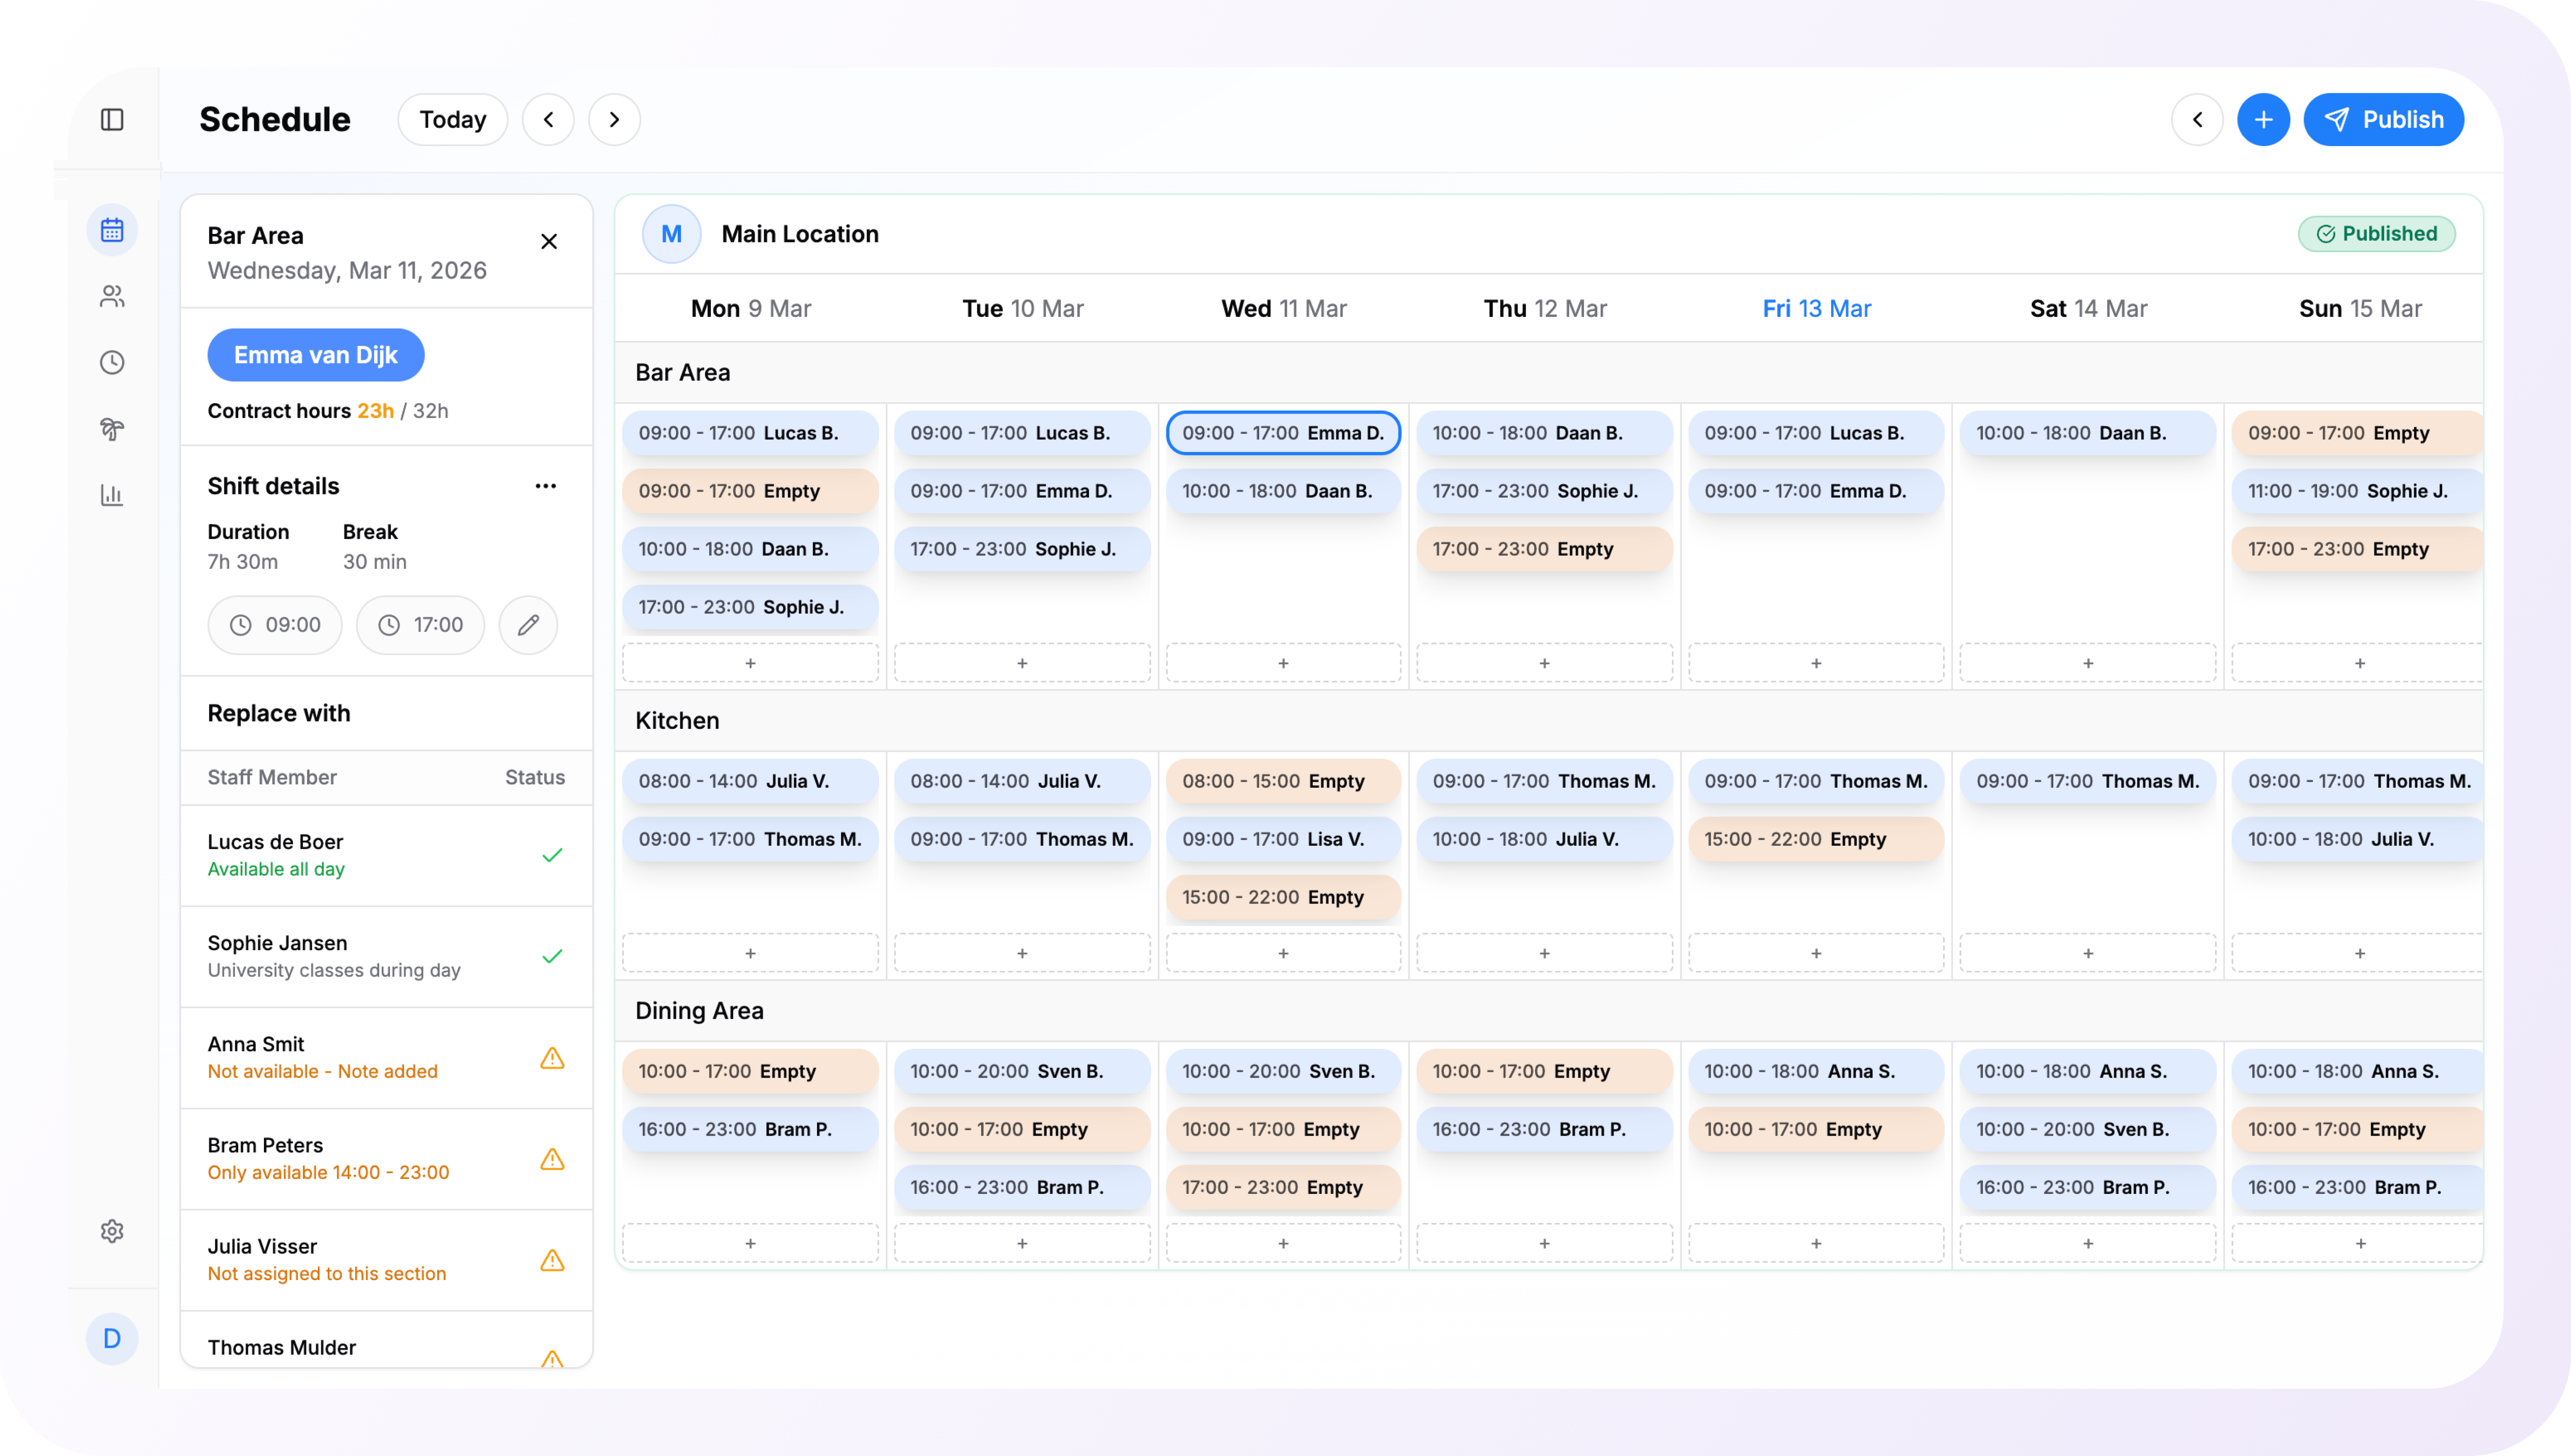
Task: Select Sophie Jansen checkmark as replacement
Action: click(x=552, y=956)
